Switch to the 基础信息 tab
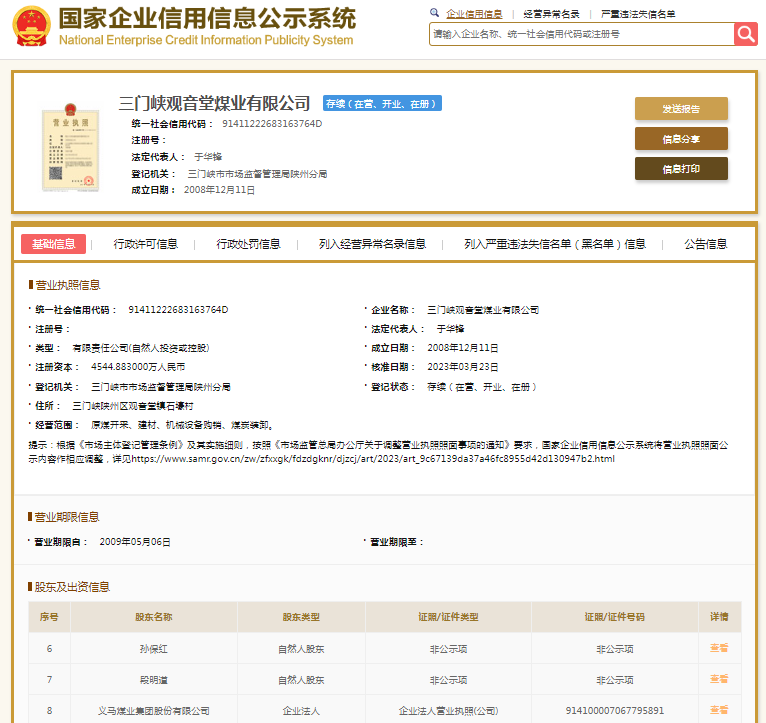 (x=53, y=244)
